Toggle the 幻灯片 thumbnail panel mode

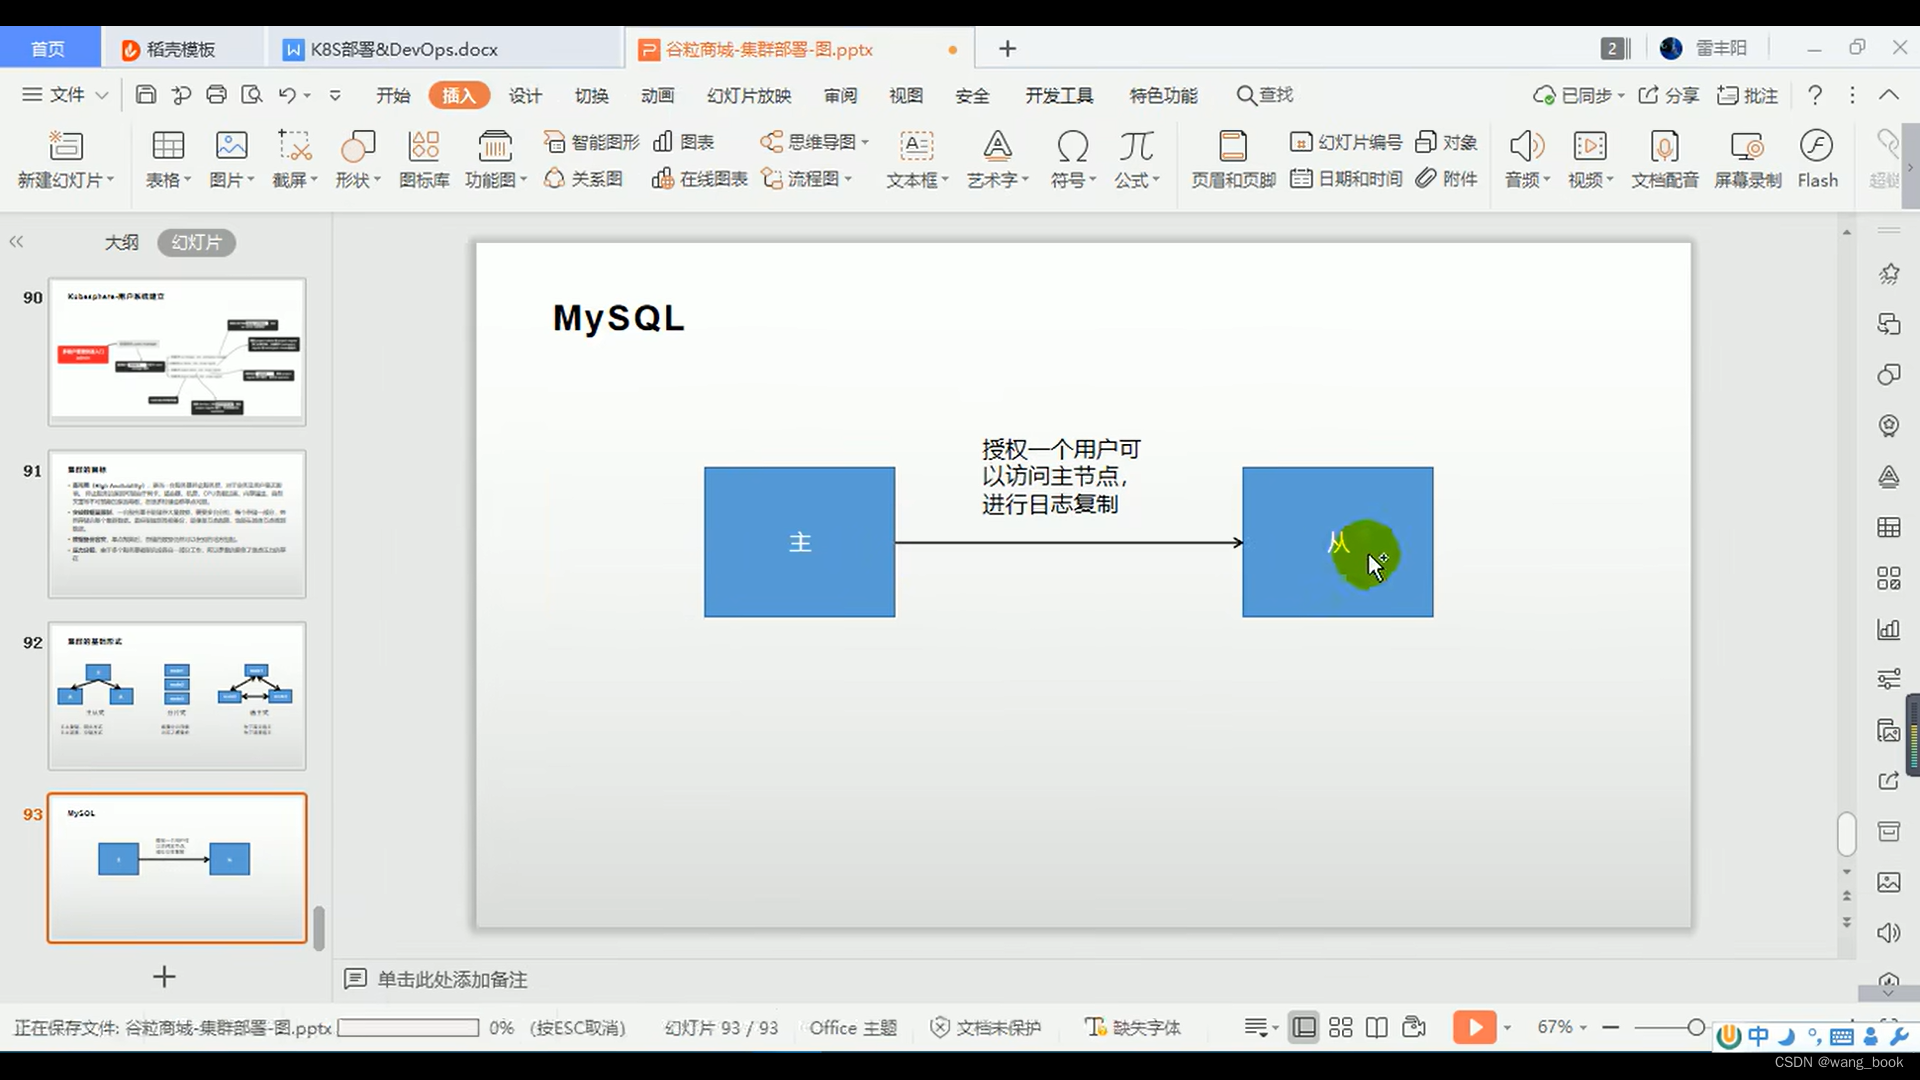click(196, 243)
